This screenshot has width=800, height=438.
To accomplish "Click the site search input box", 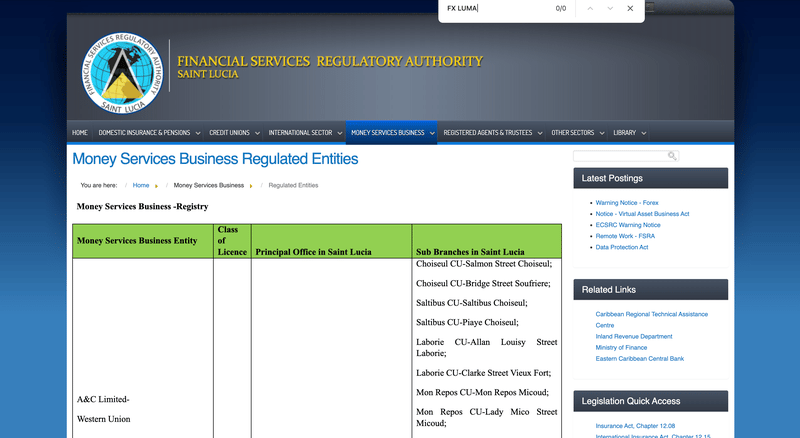I will [x=626, y=156].
